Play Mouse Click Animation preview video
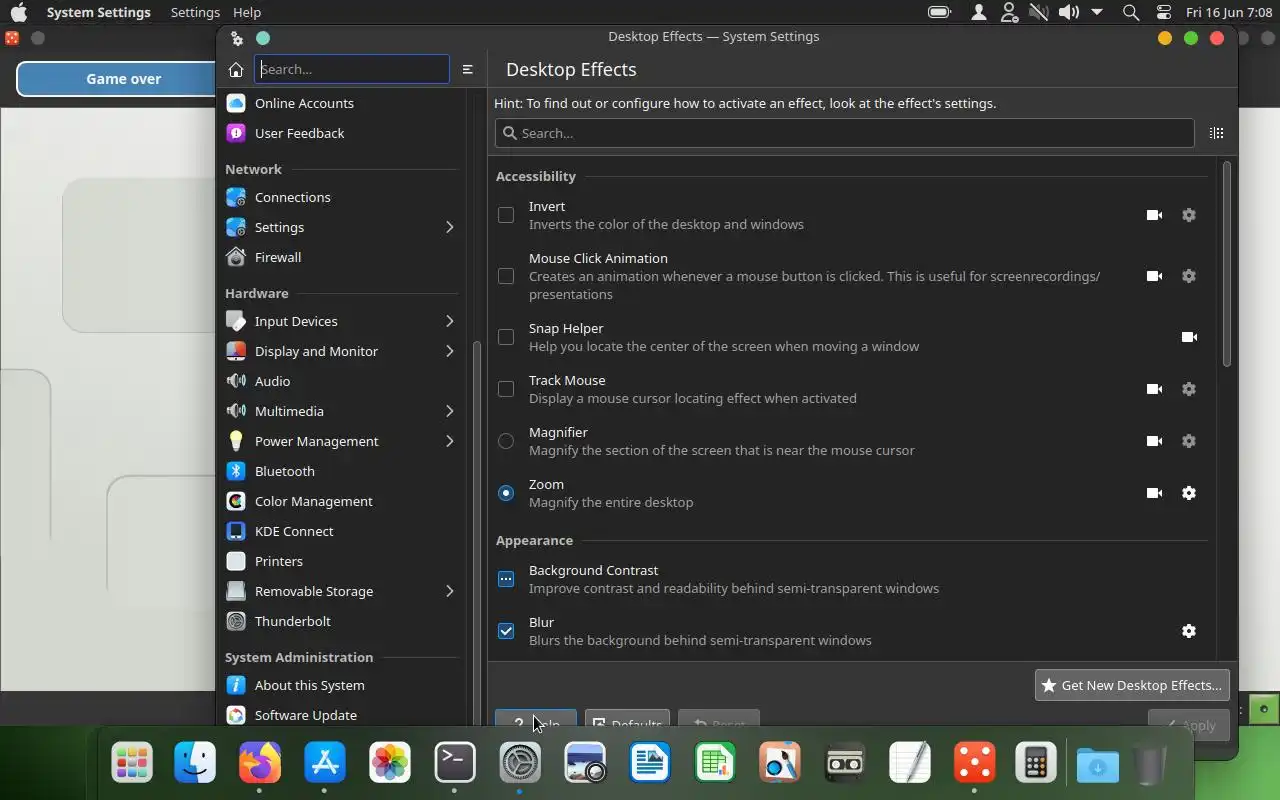Viewport: 1280px width, 800px height. (x=1154, y=276)
